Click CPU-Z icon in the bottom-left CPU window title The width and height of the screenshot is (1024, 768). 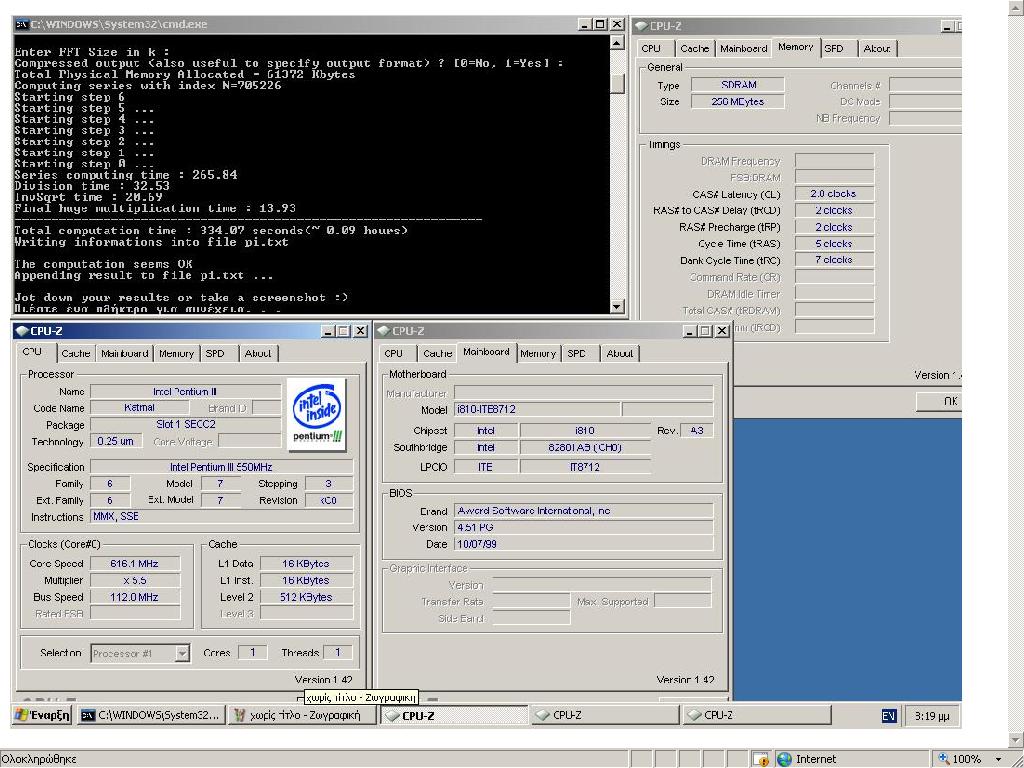point(22,331)
